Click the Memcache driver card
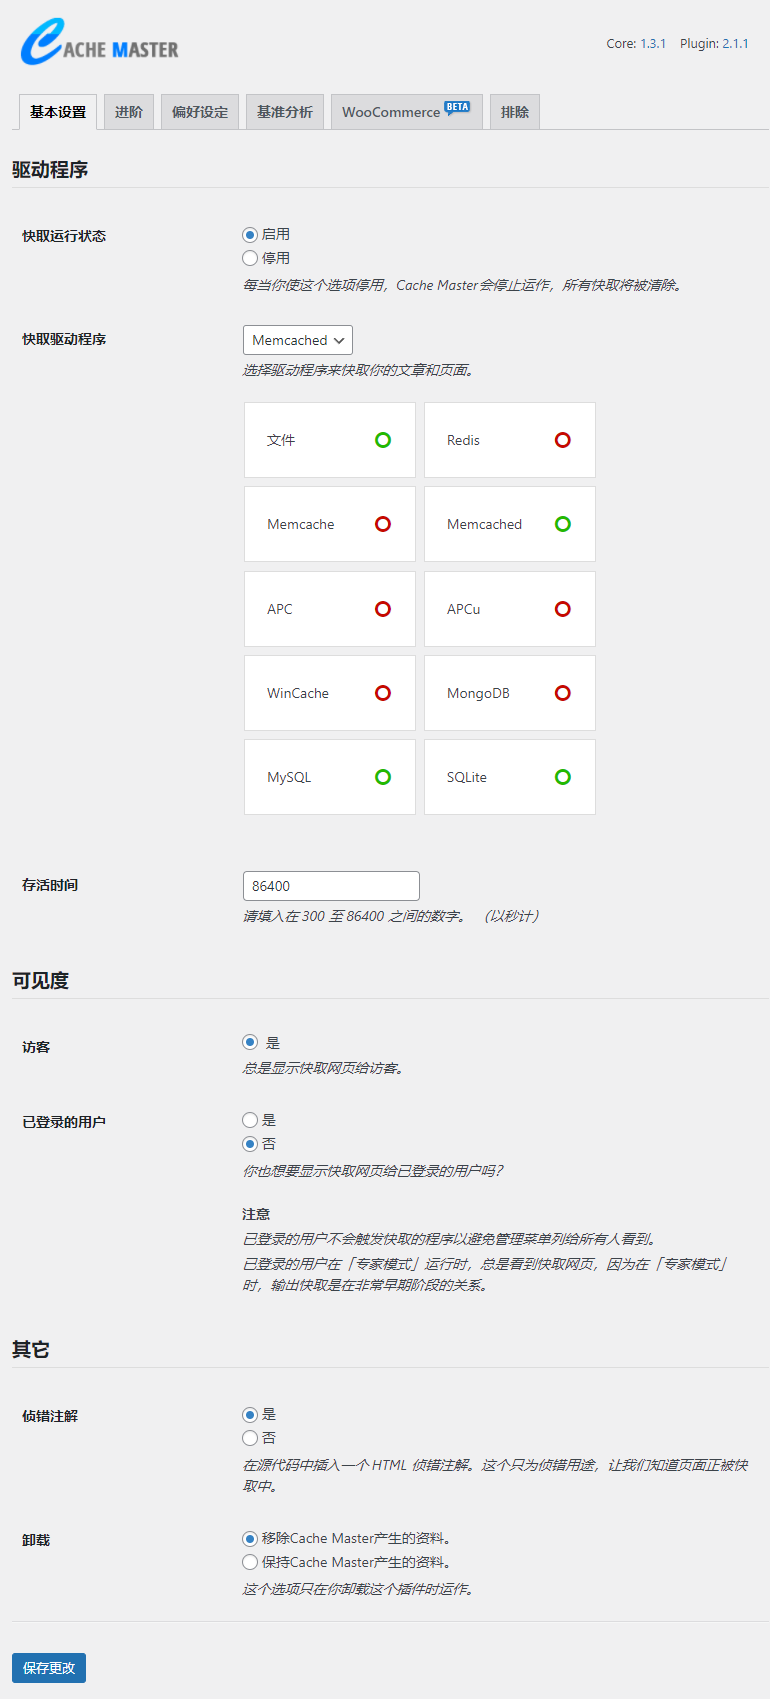 tap(330, 524)
